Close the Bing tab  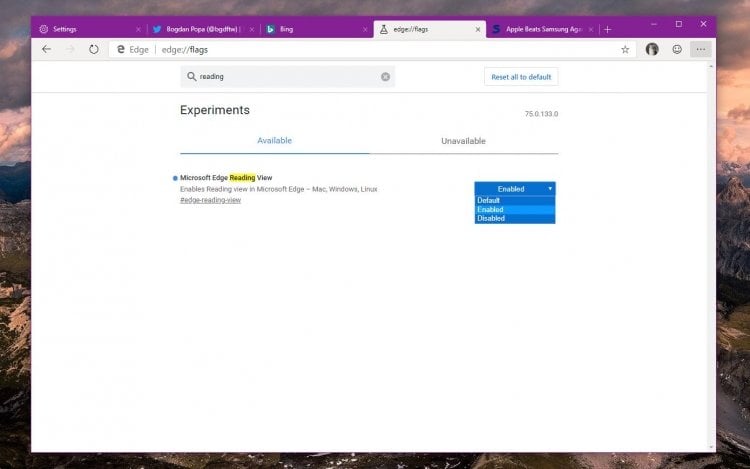coord(365,30)
